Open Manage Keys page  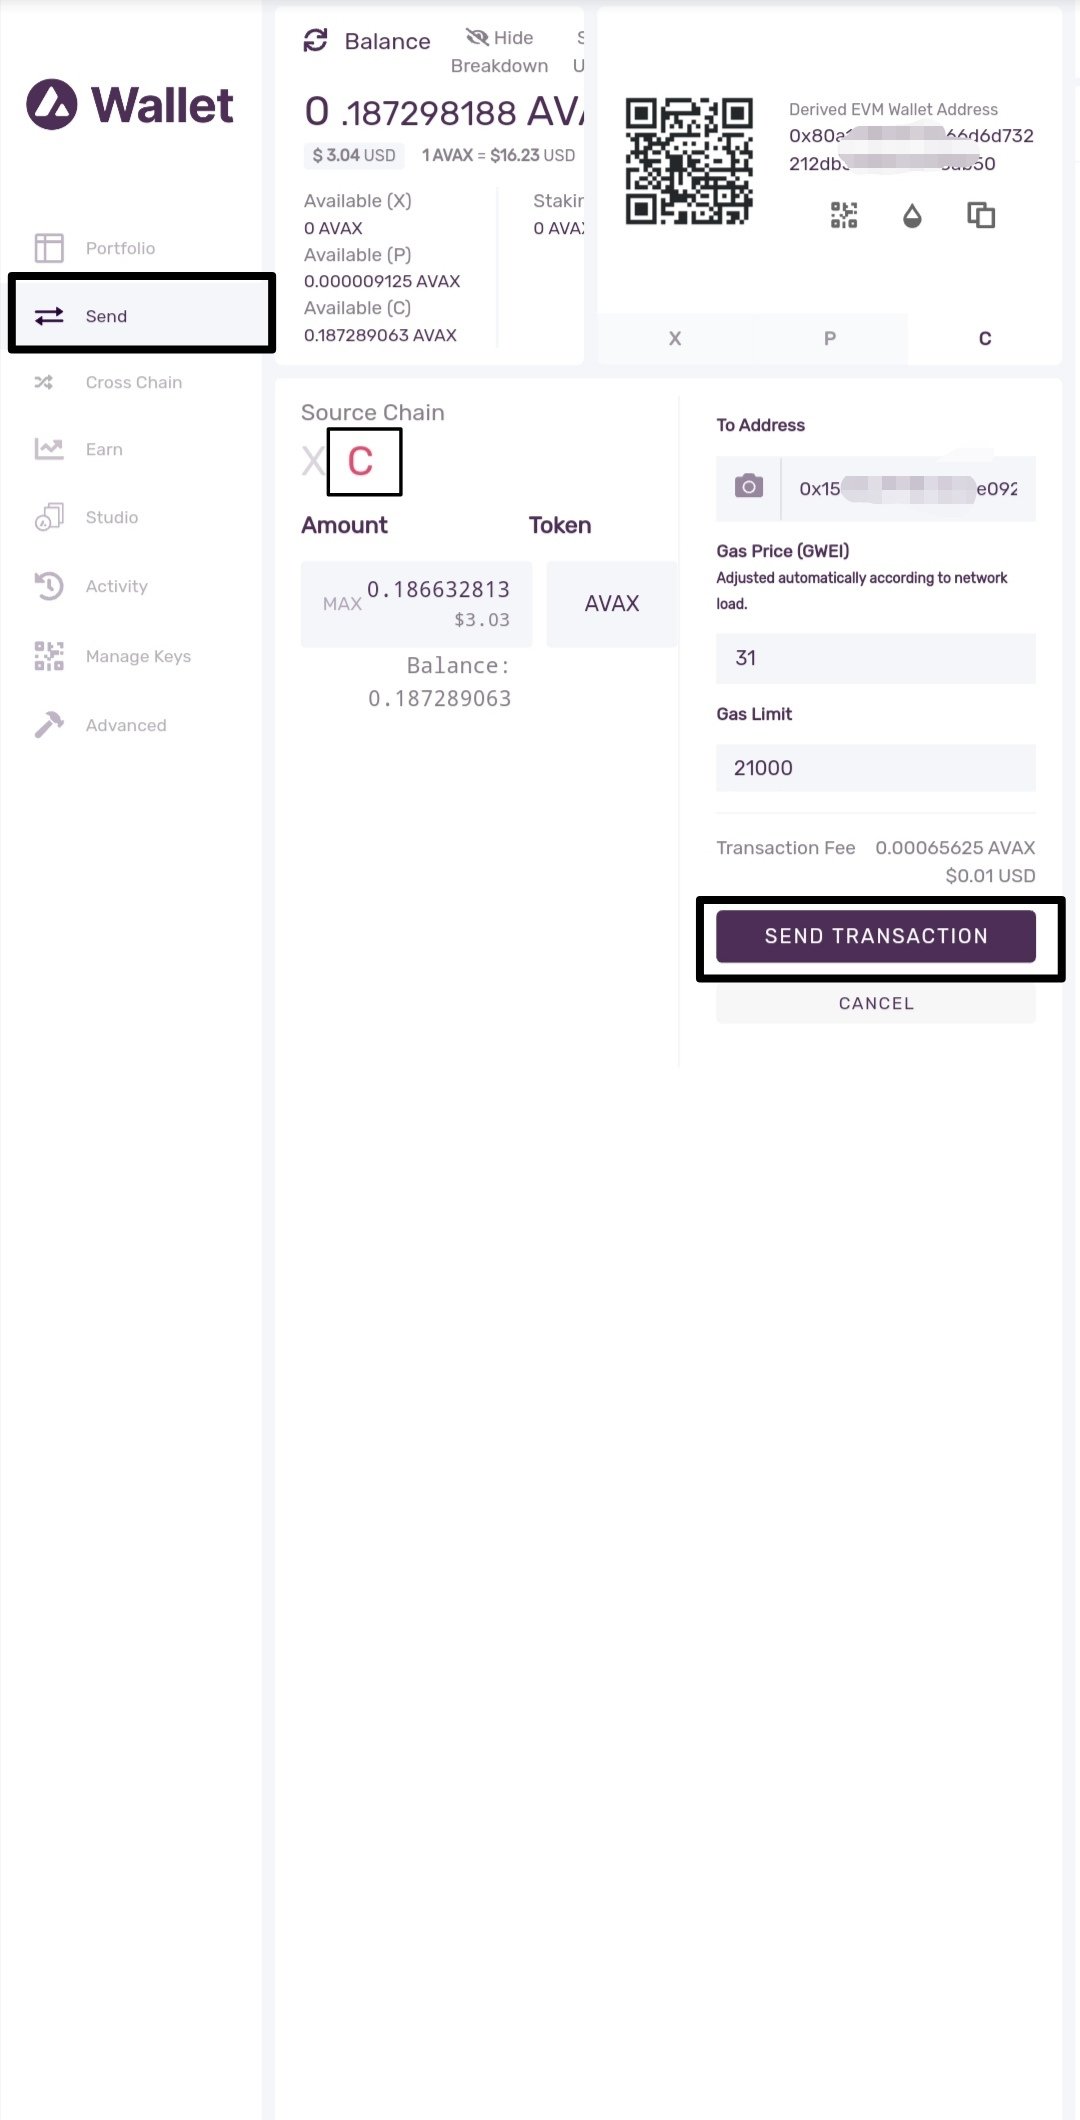click(x=138, y=656)
